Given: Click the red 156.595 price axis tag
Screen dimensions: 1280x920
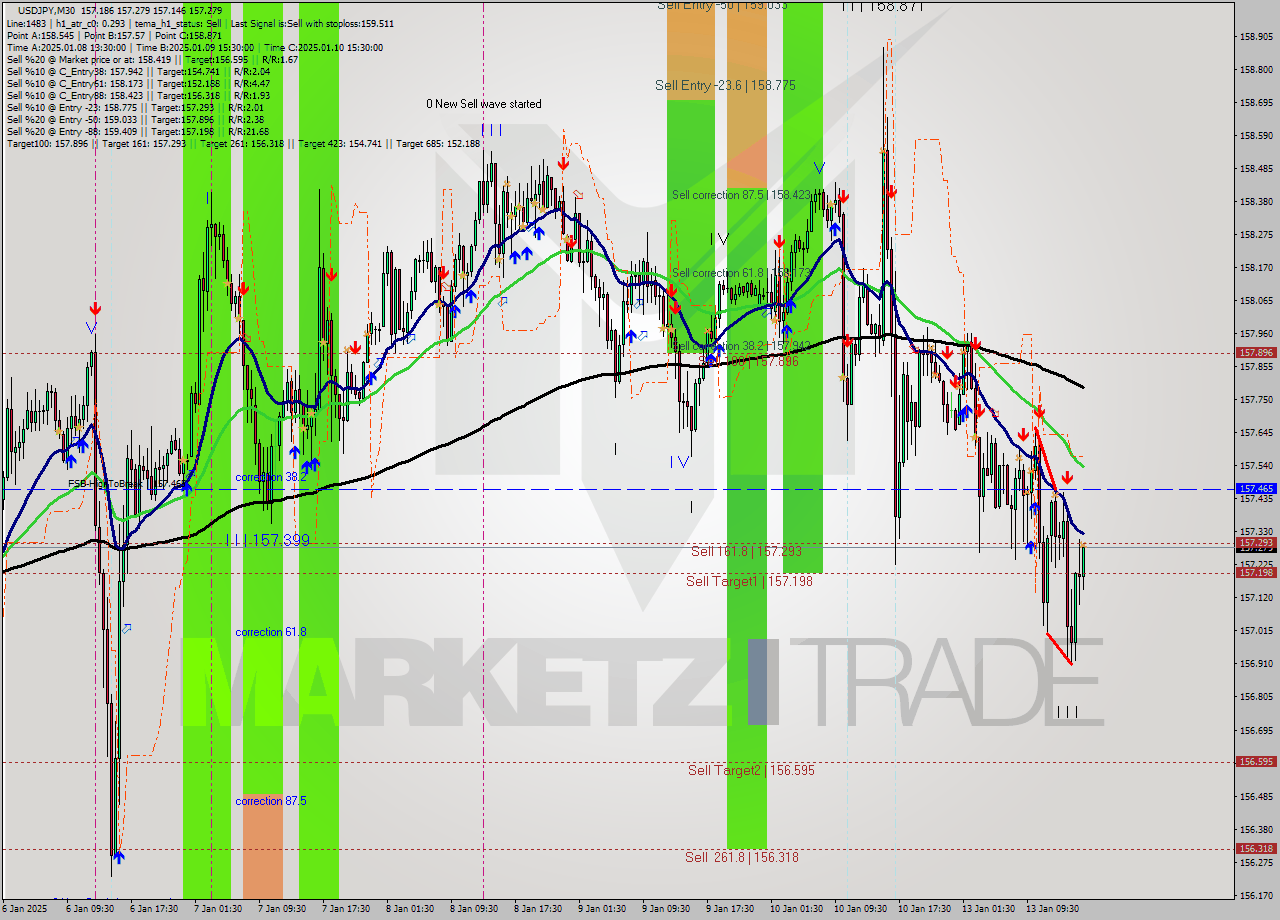Looking at the screenshot, I should (1256, 762).
